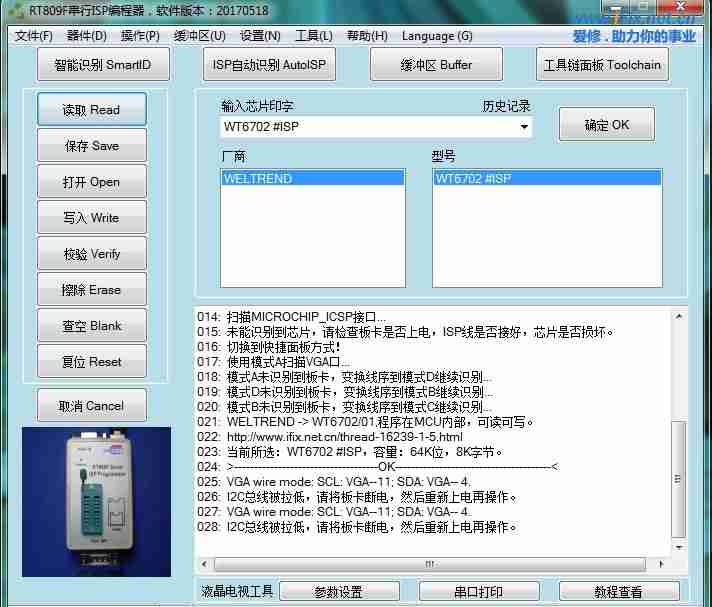Open the 器件(D) menu
The height and width of the screenshot is (607, 712).
86,36
